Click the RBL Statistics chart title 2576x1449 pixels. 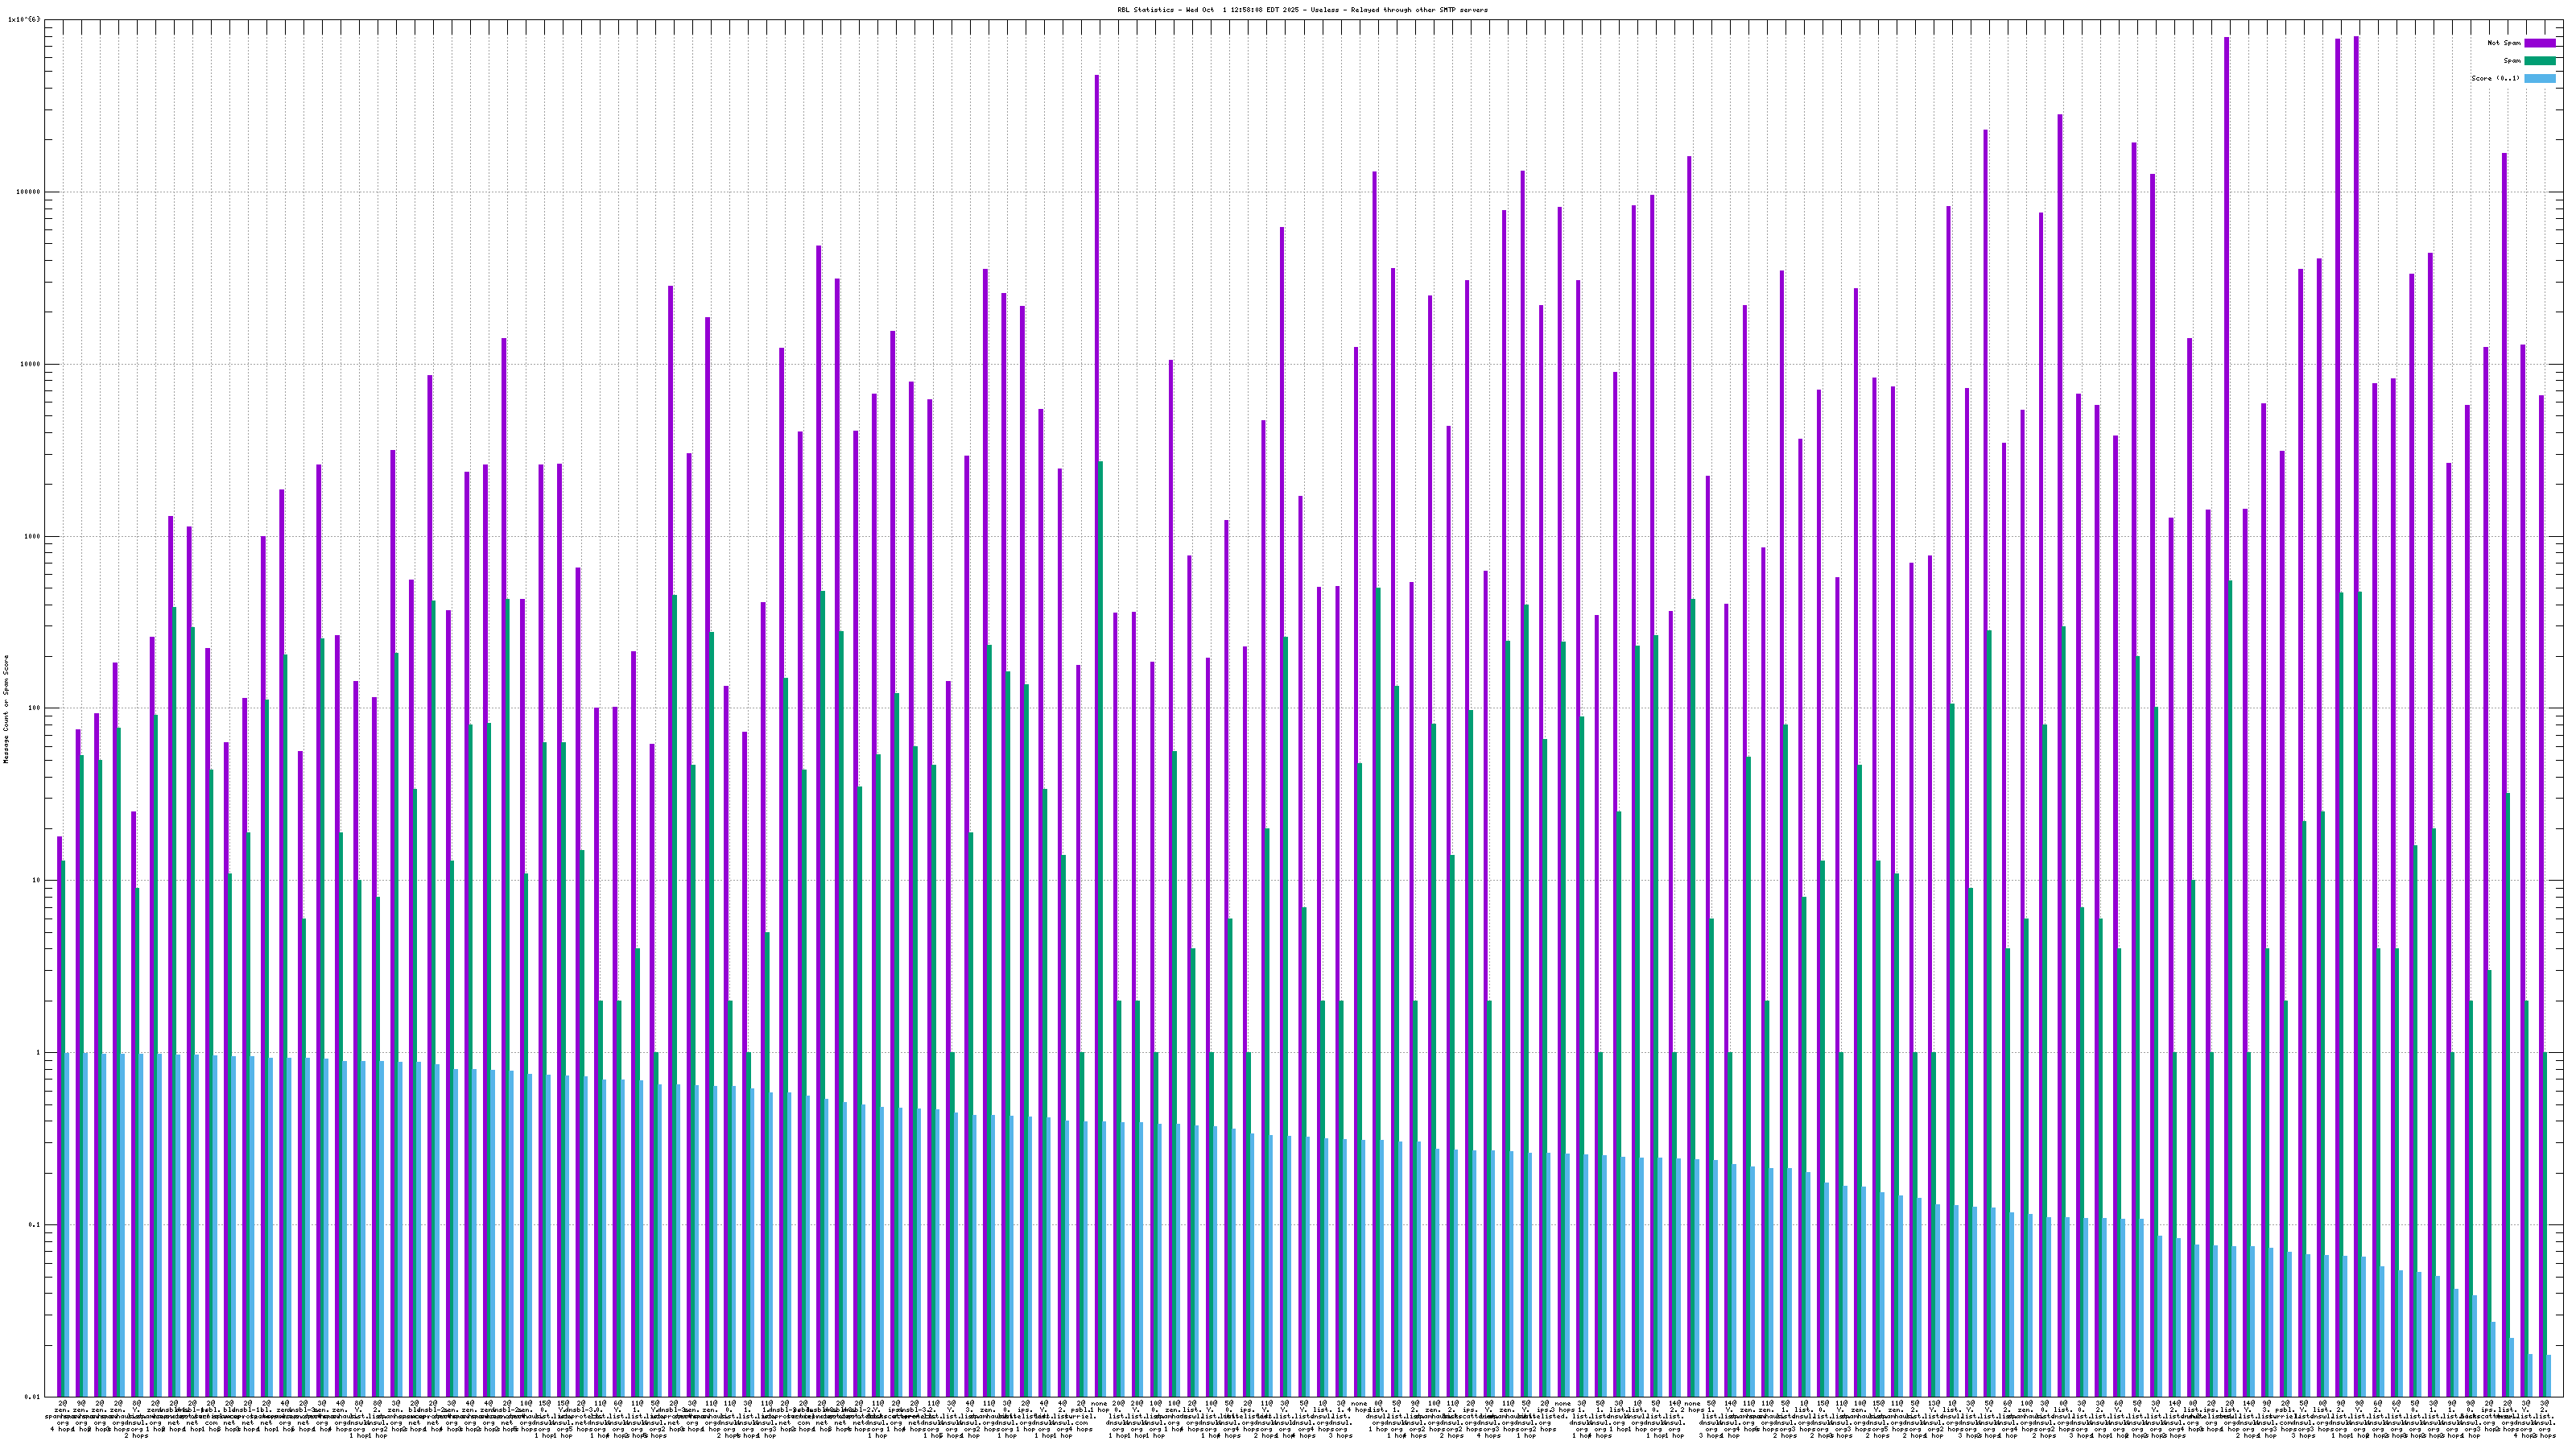click(1302, 10)
